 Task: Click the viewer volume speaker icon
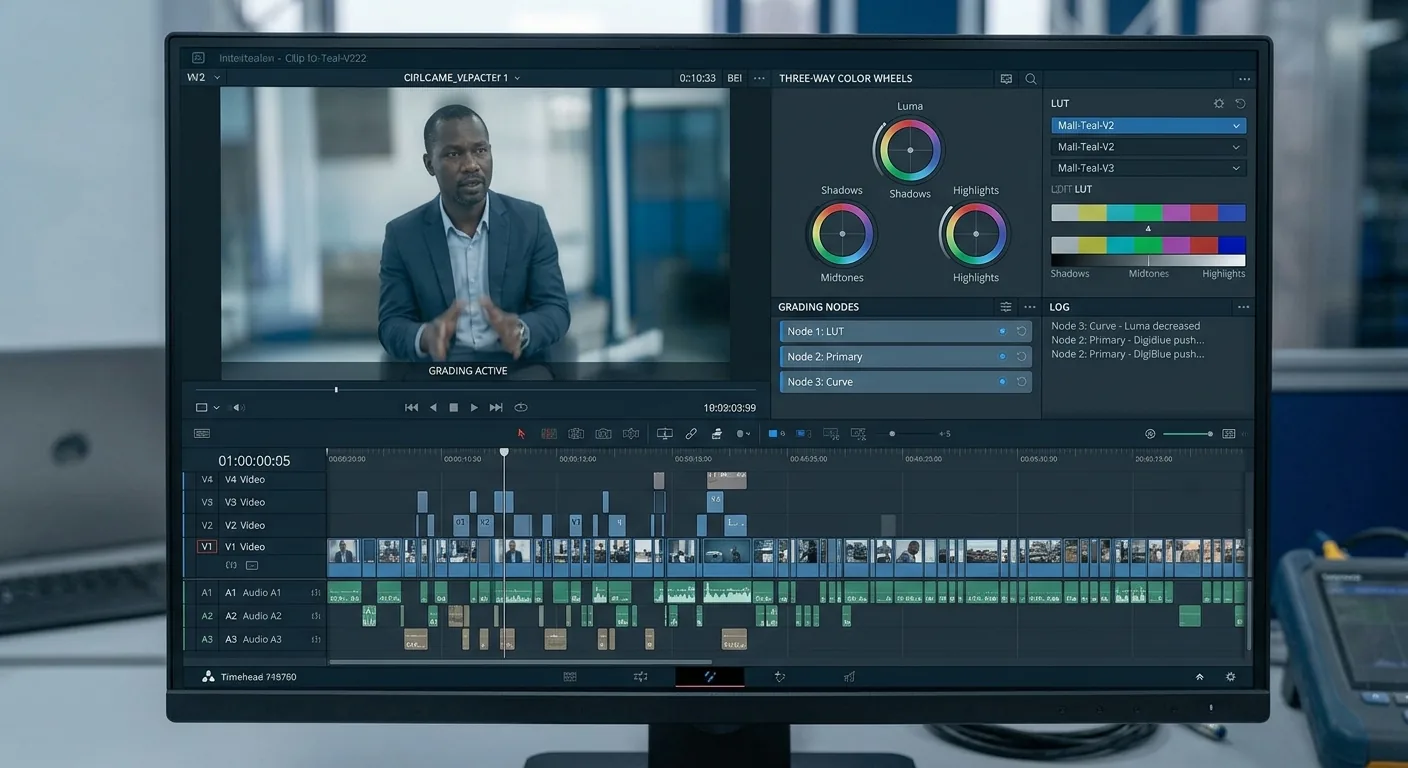238,408
